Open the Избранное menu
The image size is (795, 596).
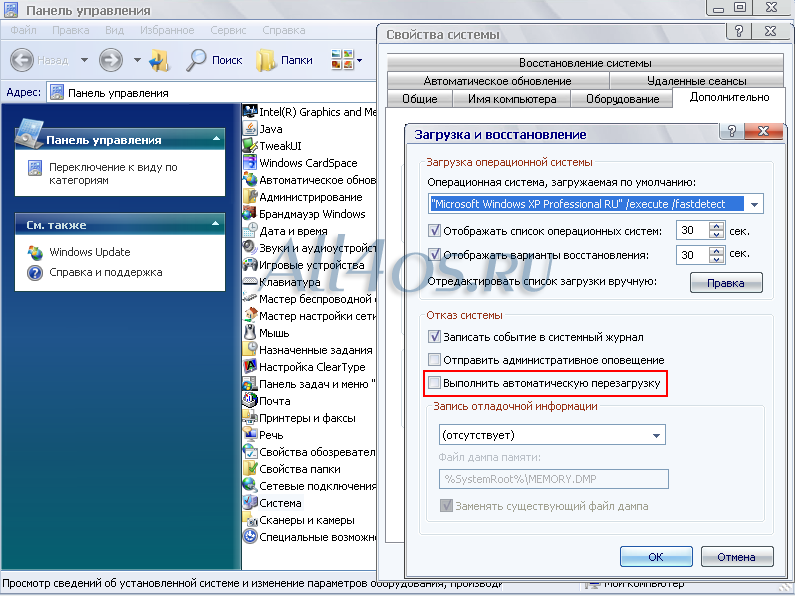(167, 30)
